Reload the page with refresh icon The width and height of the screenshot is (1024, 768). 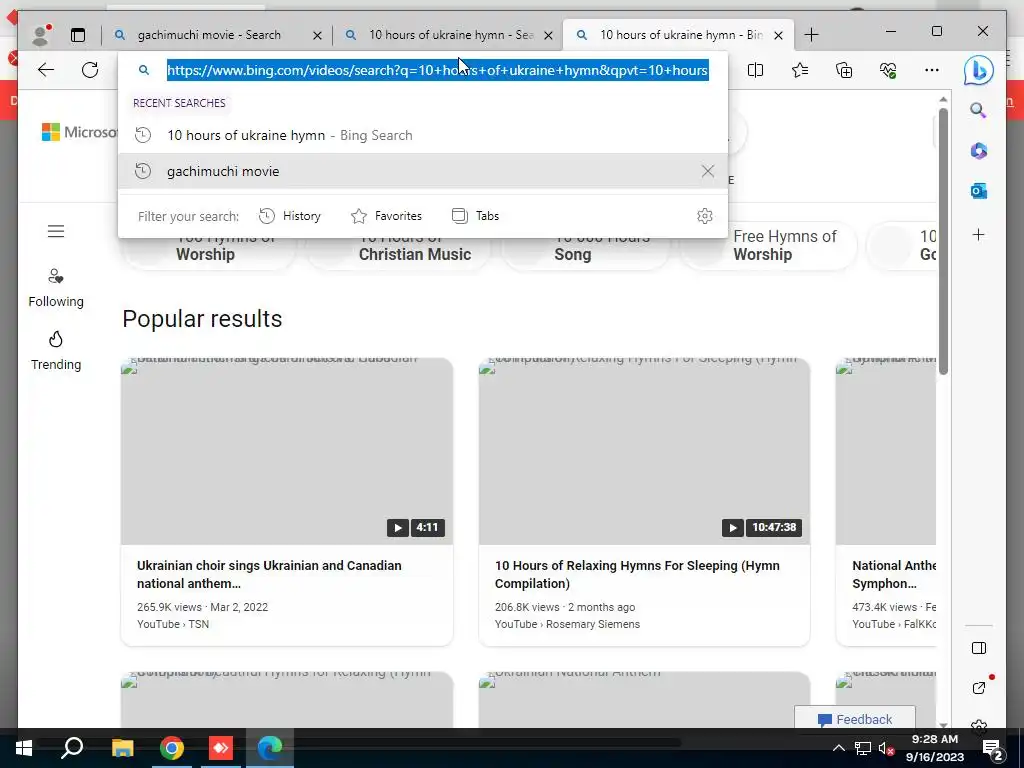pyautogui.click(x=90, y=70)
